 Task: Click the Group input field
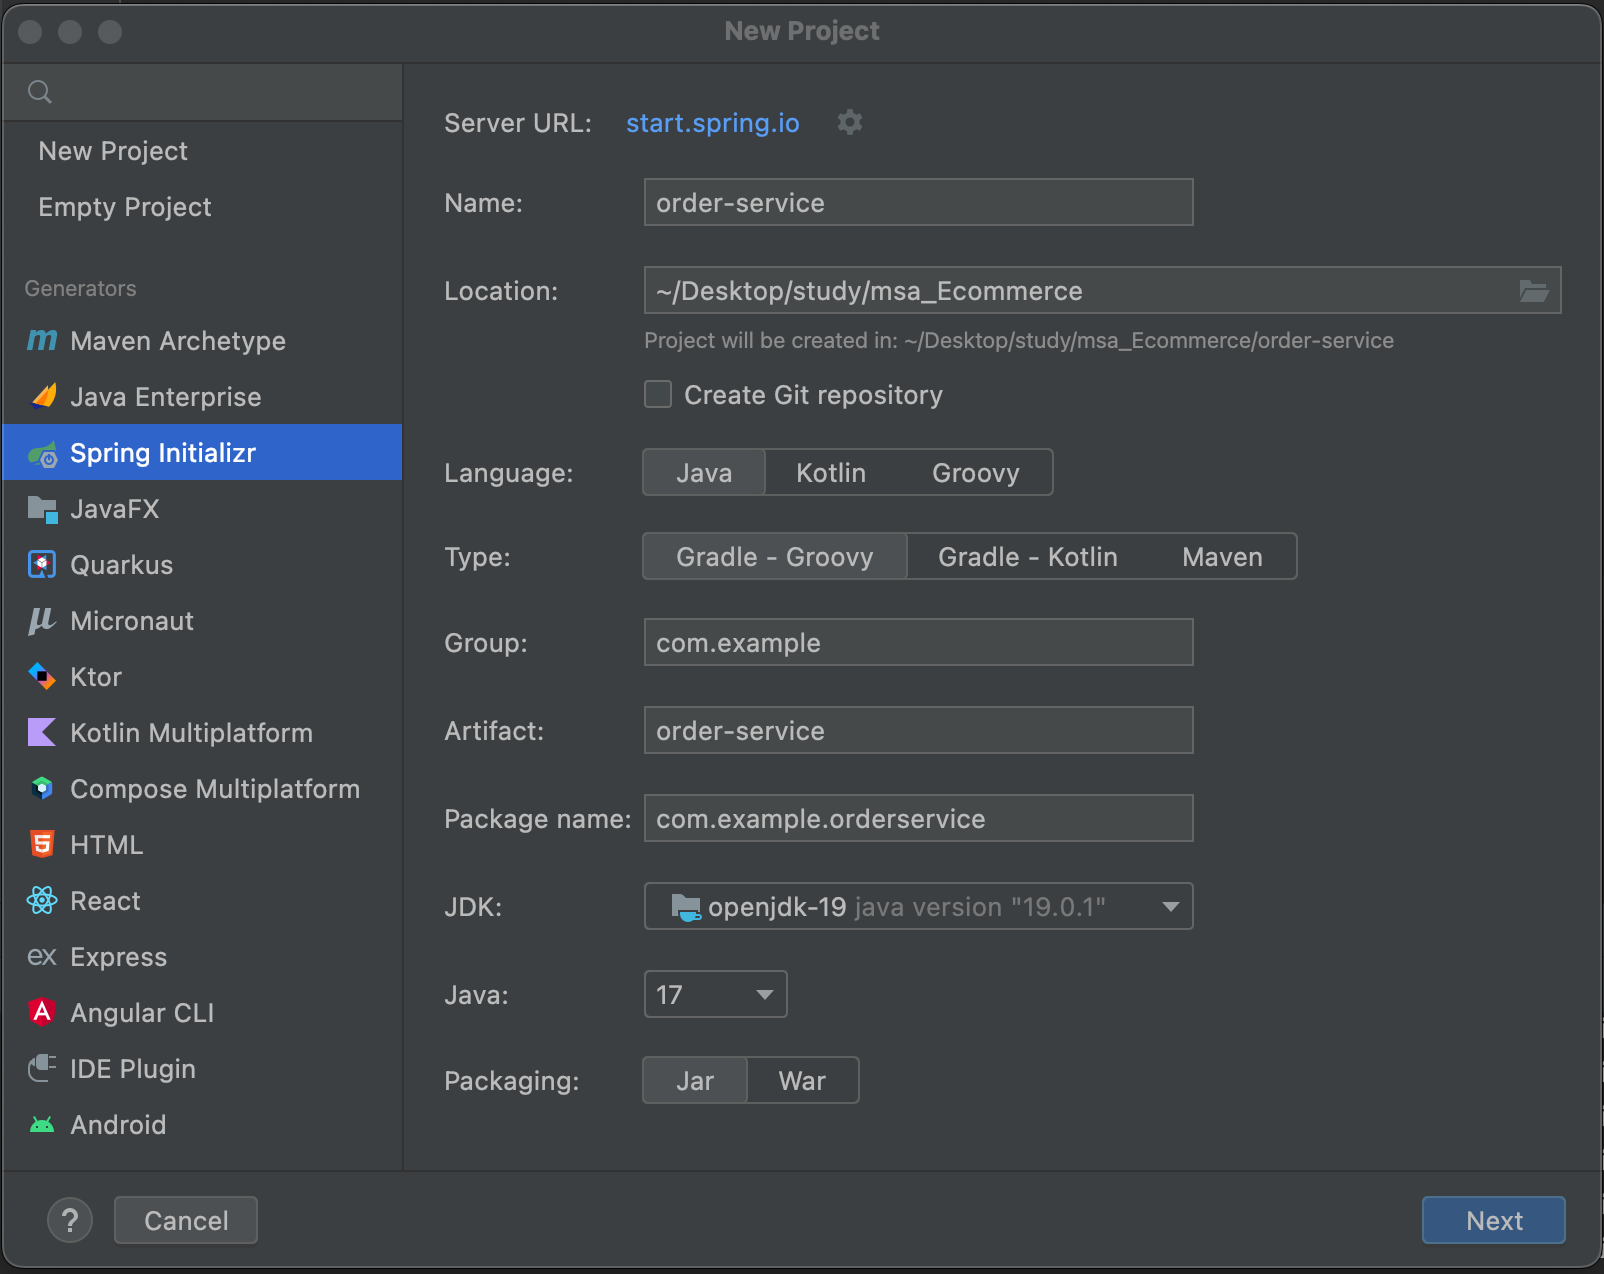[x=919, y=643]
